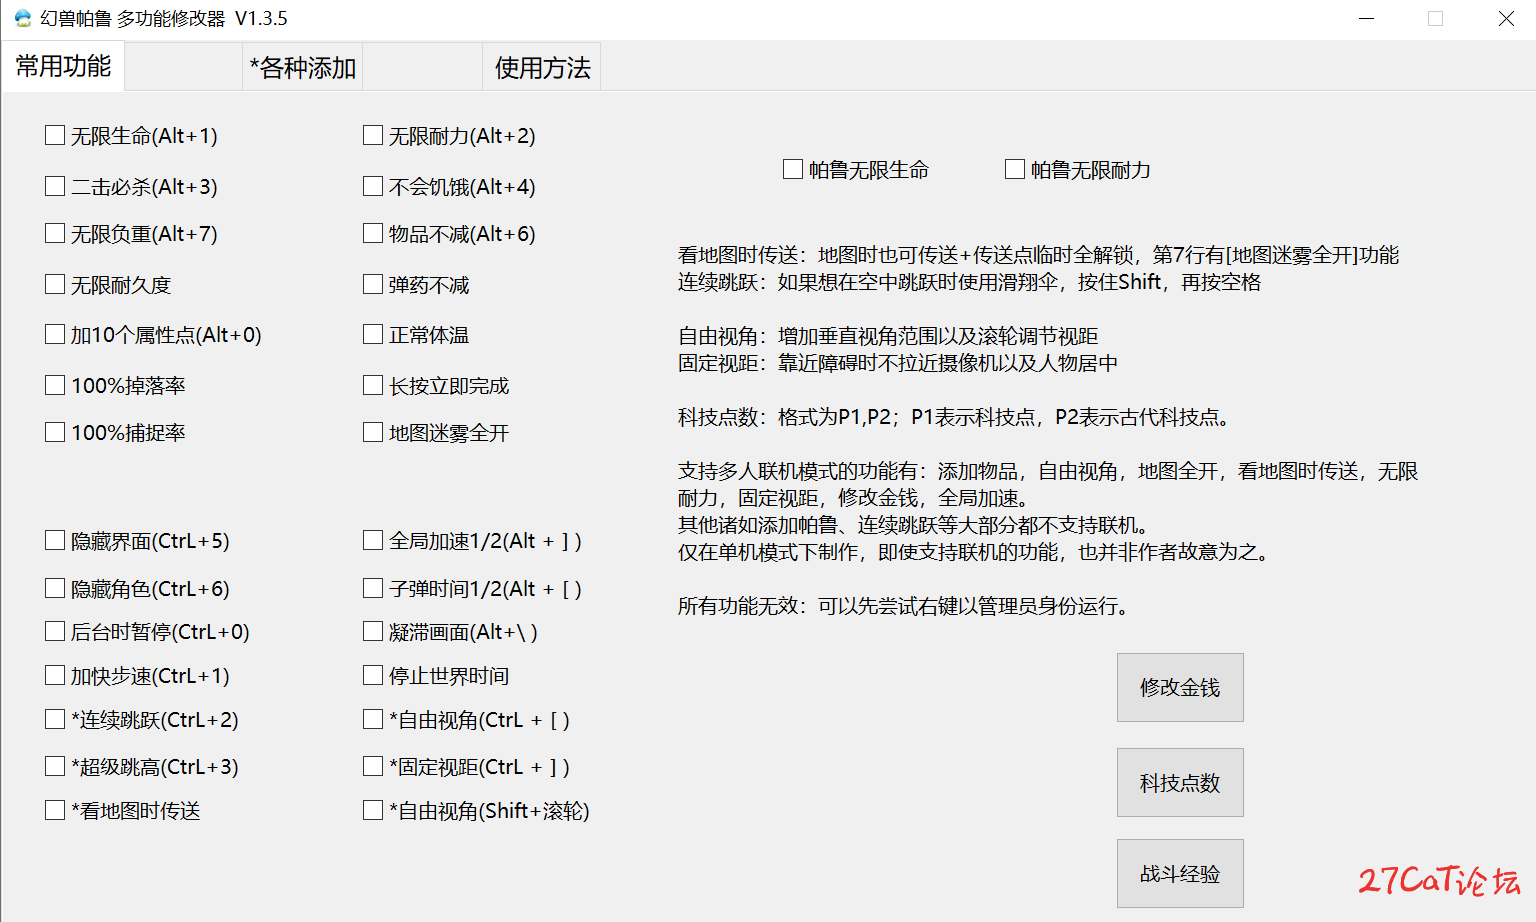Image resolution: width=1536 pixels, height=922 pixels.
Task: Check the 隐藏角色(CtrL+6) option
Action: tap(55, 588)
